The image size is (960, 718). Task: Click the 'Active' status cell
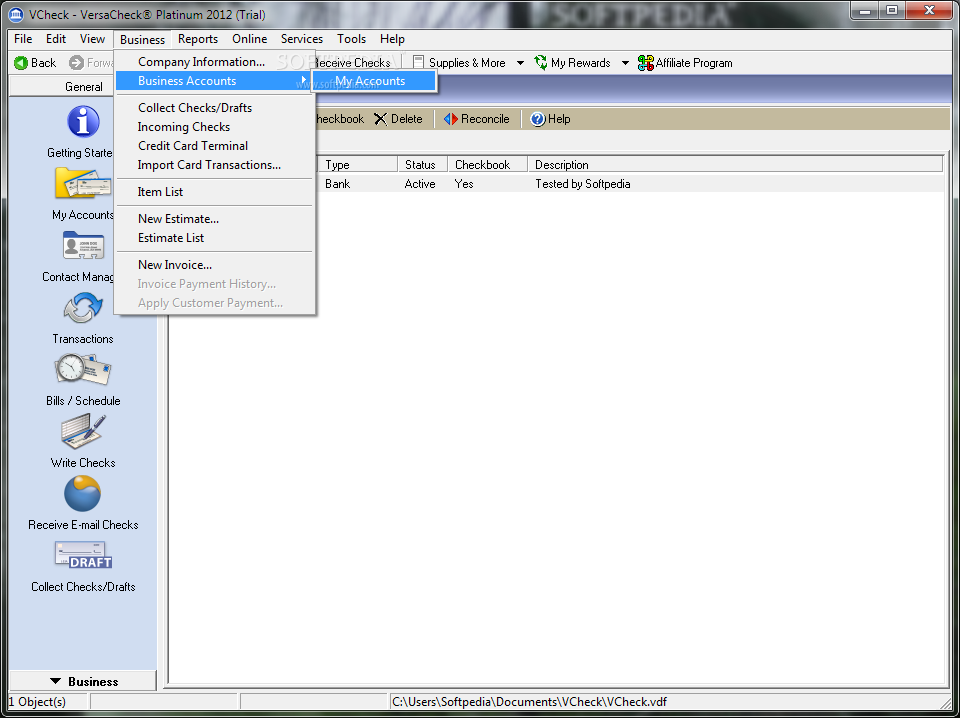click(x=420, y=184)
